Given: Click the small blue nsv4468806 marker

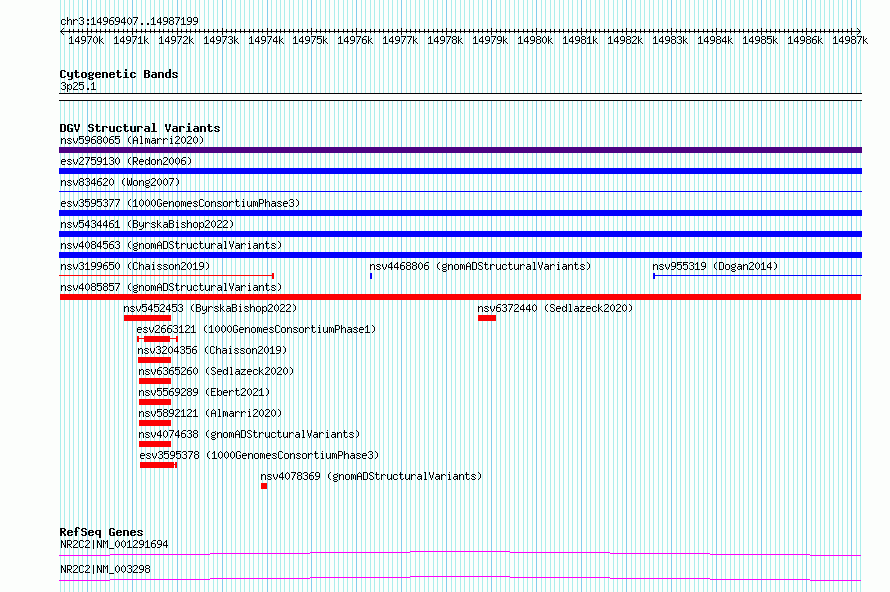Looking at the screenshot, I should (371, 276).
